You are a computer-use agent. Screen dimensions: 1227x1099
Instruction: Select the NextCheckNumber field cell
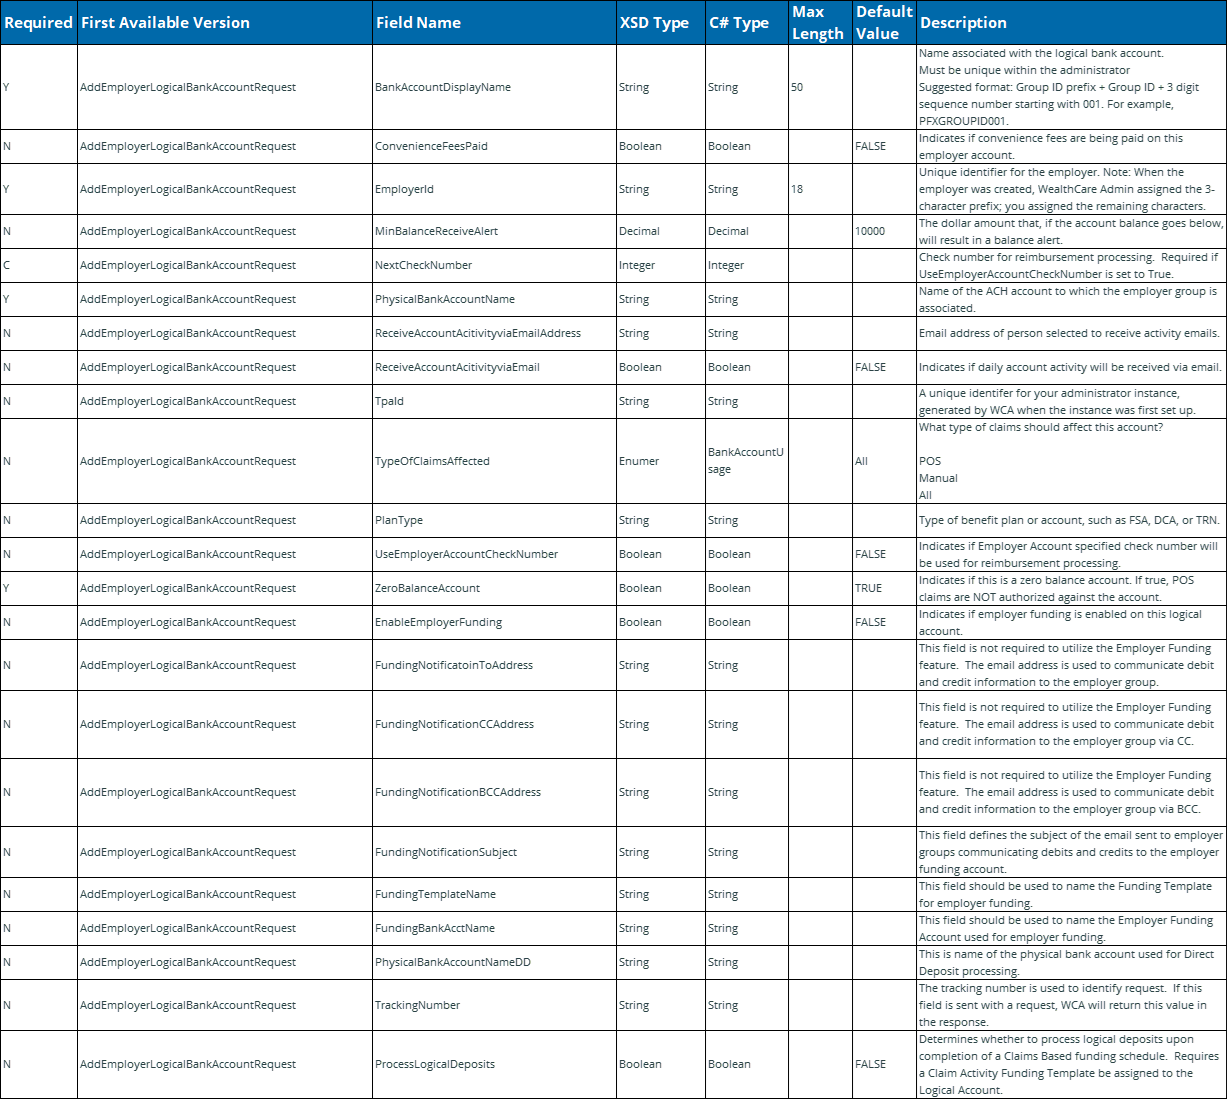[494, 265]
